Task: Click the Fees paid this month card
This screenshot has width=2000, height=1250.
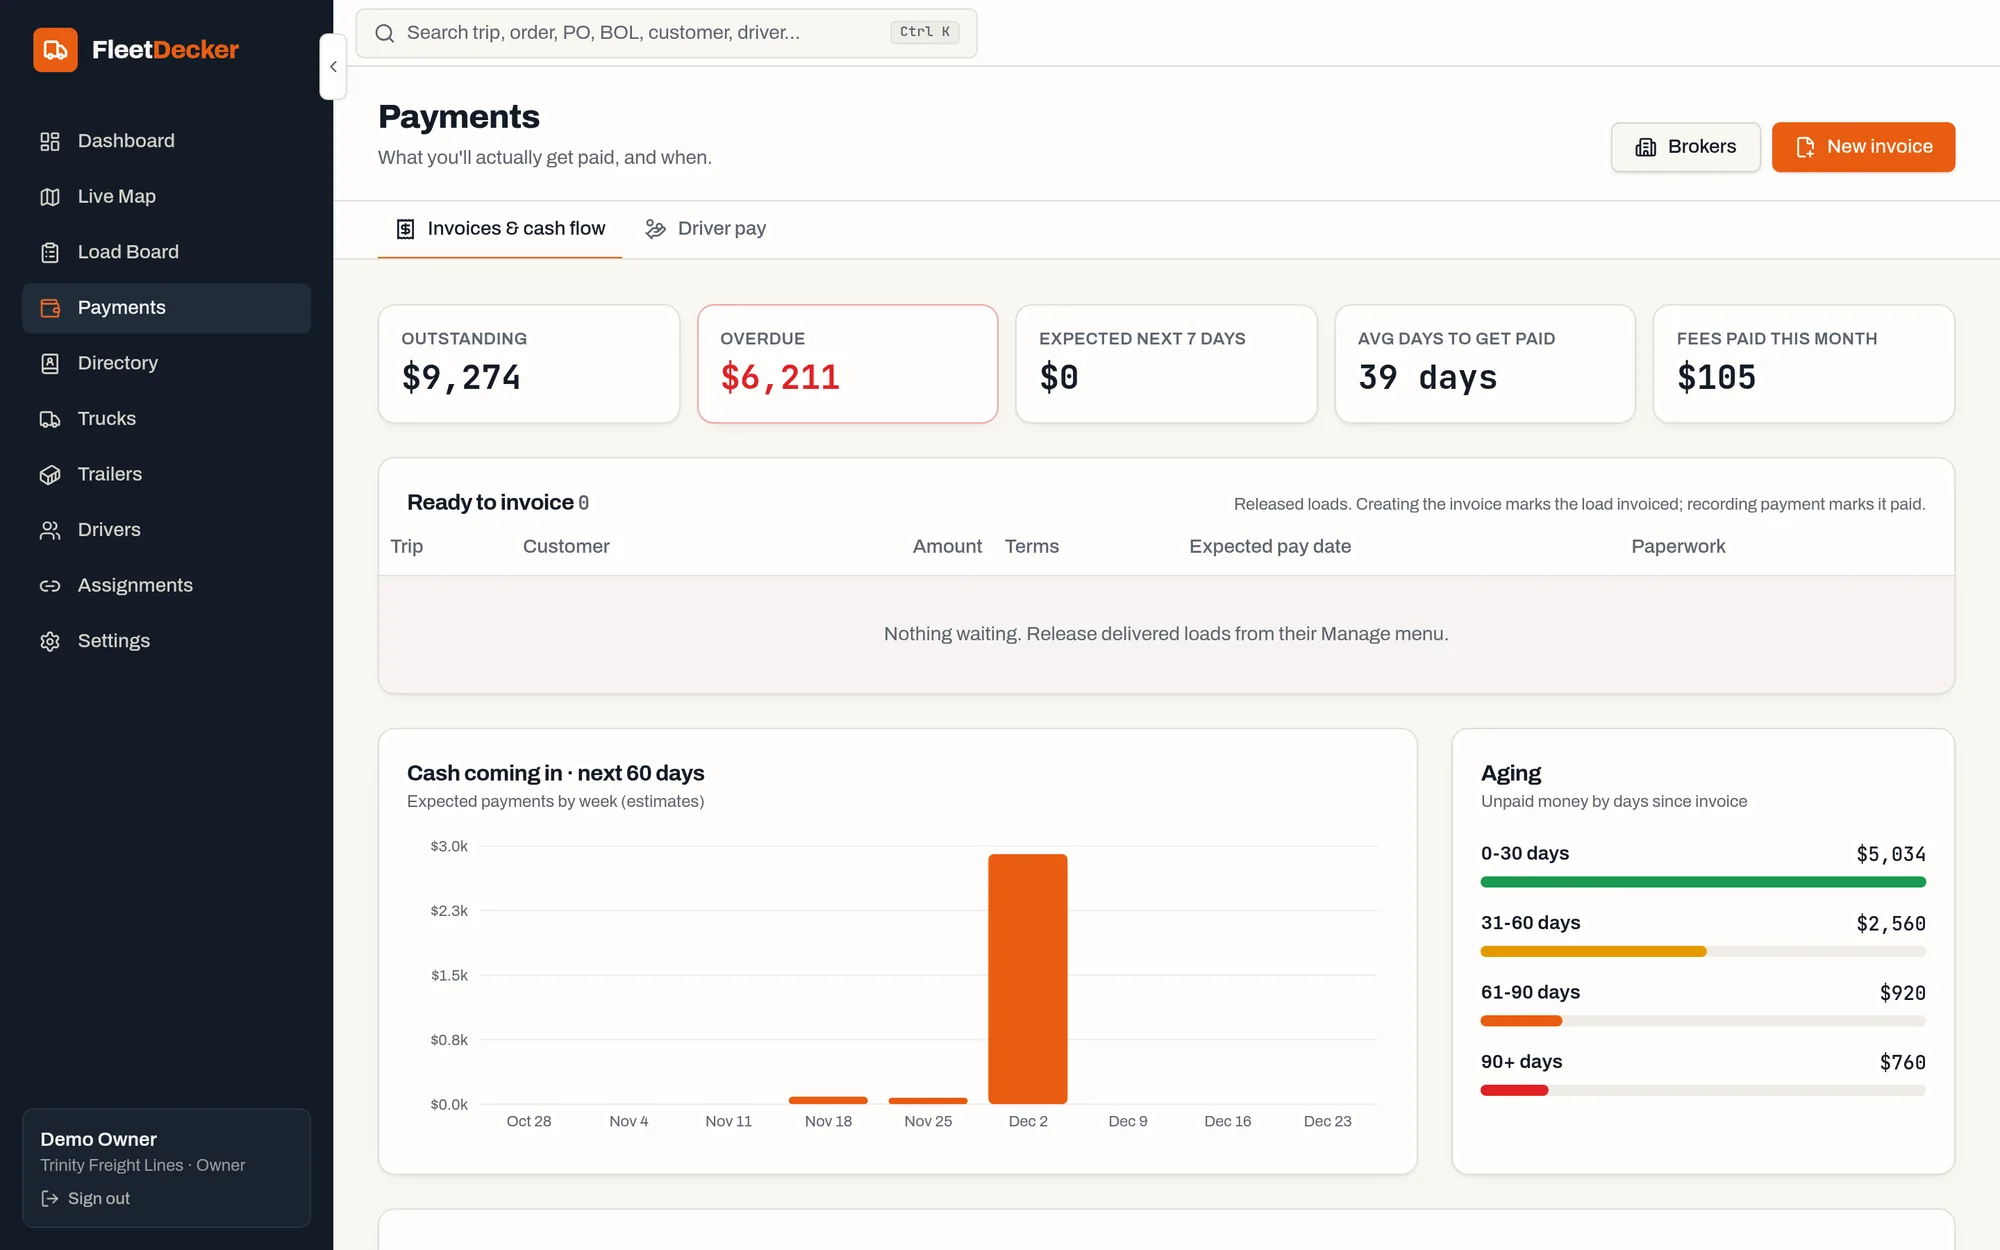Action: click(x=1804, y=364)
